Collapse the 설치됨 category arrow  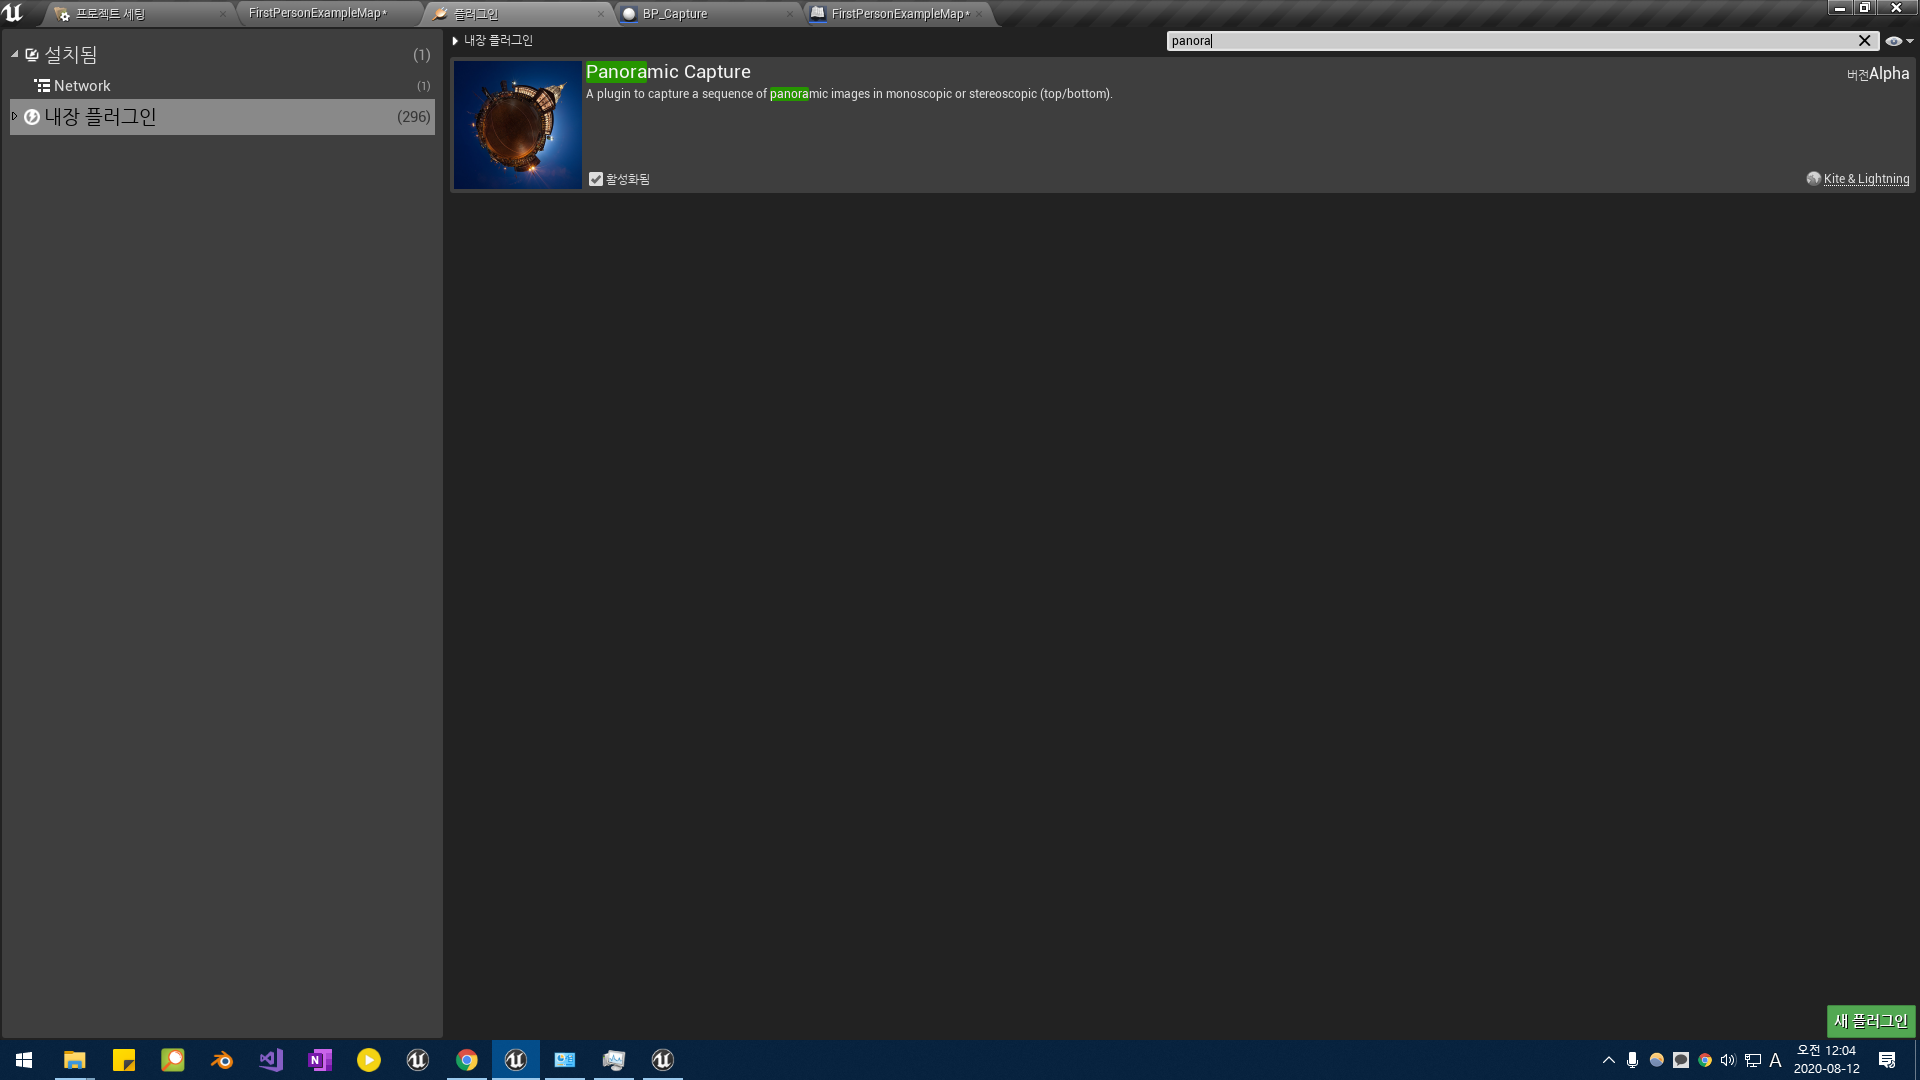(15, 54)
